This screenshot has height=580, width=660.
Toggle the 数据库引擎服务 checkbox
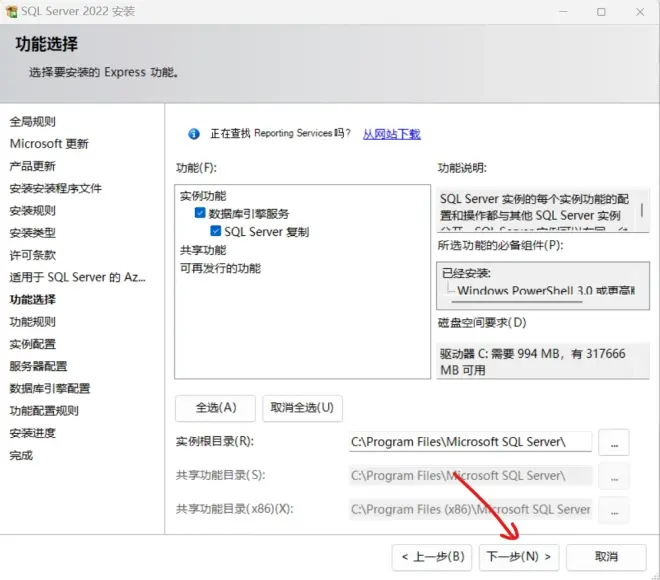(200, 213)
